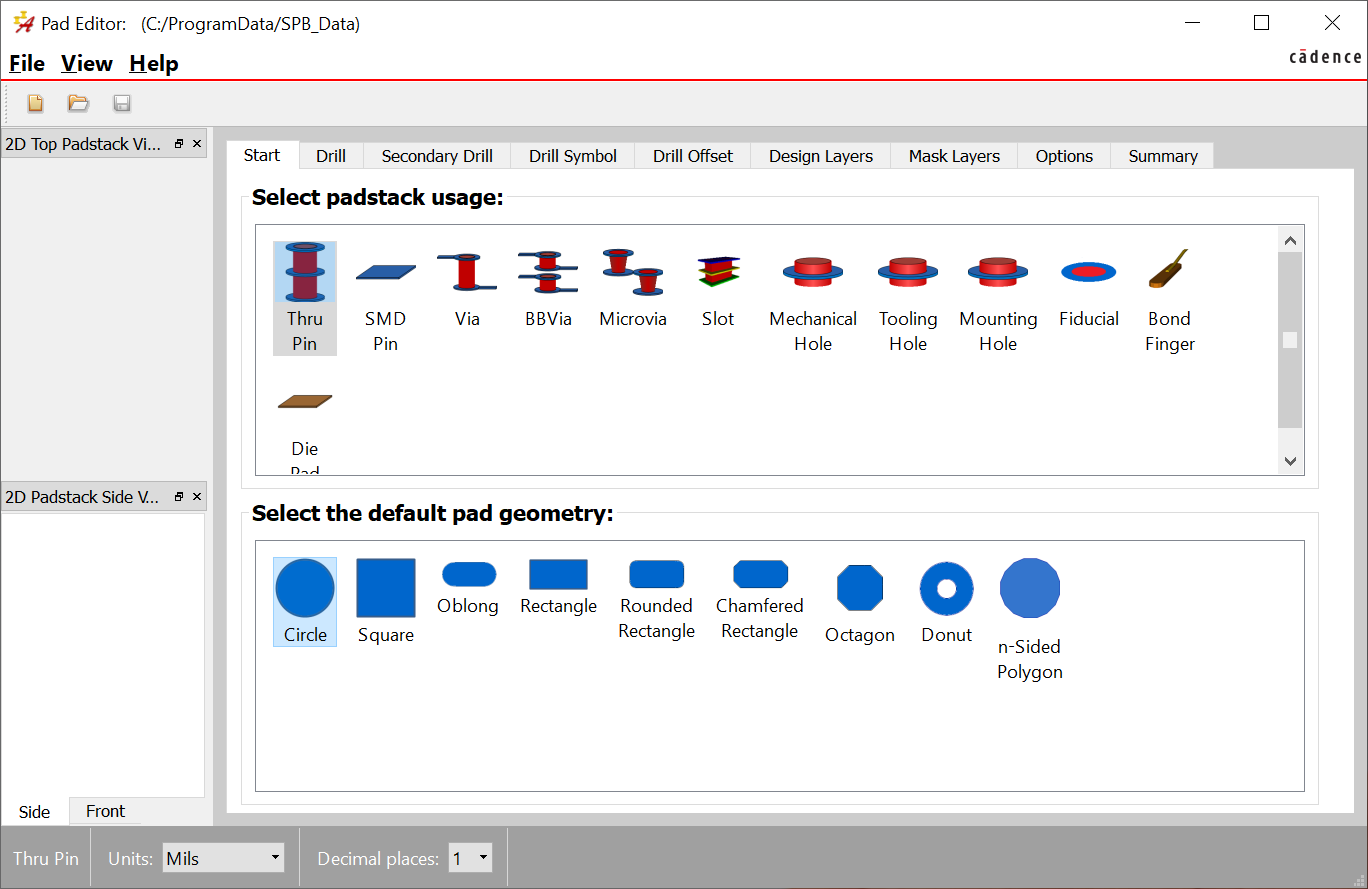This screenshot has height=889, width=1368.
Task: Minimize the Pad Editor window
Action: click(1192, 23)
